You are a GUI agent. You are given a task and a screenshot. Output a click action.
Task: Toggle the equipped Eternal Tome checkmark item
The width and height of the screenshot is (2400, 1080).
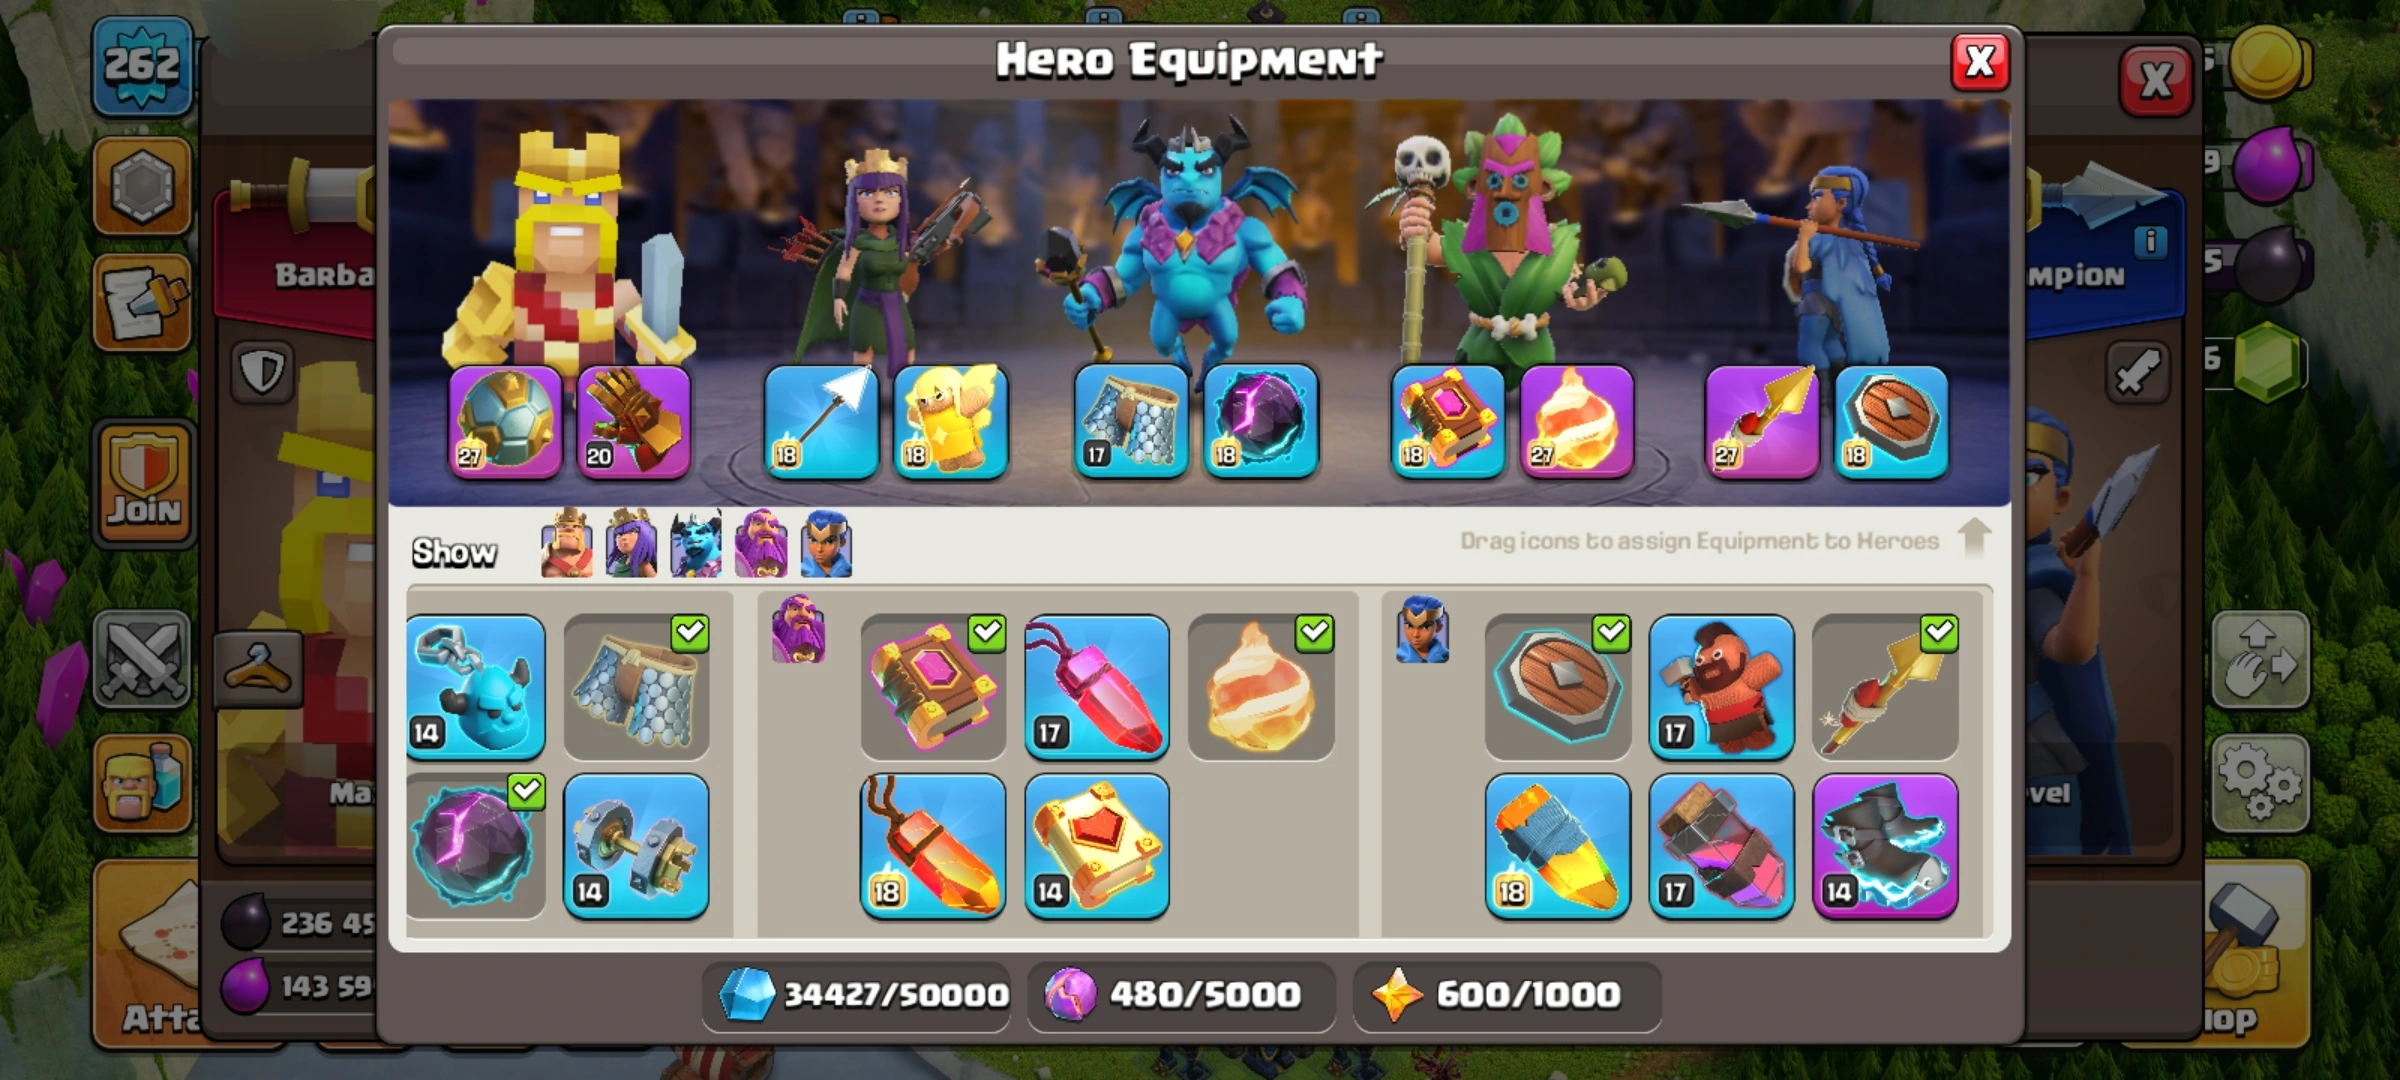[x=933, y=687]
